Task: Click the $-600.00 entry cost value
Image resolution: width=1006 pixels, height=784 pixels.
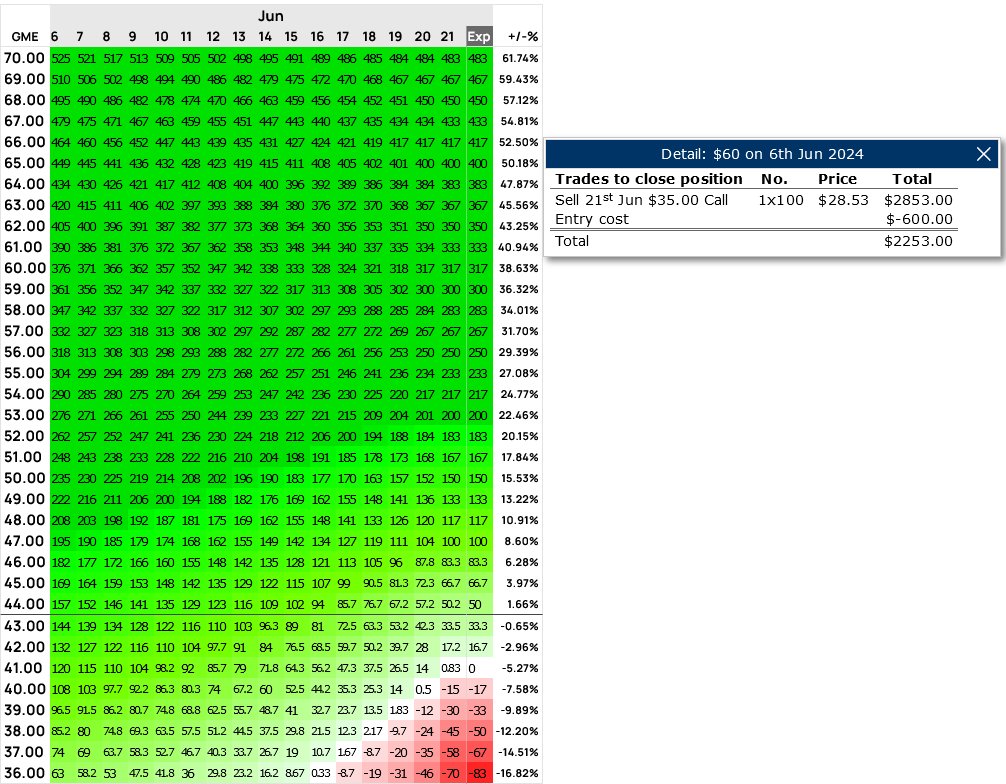Action: click(919, 219)
